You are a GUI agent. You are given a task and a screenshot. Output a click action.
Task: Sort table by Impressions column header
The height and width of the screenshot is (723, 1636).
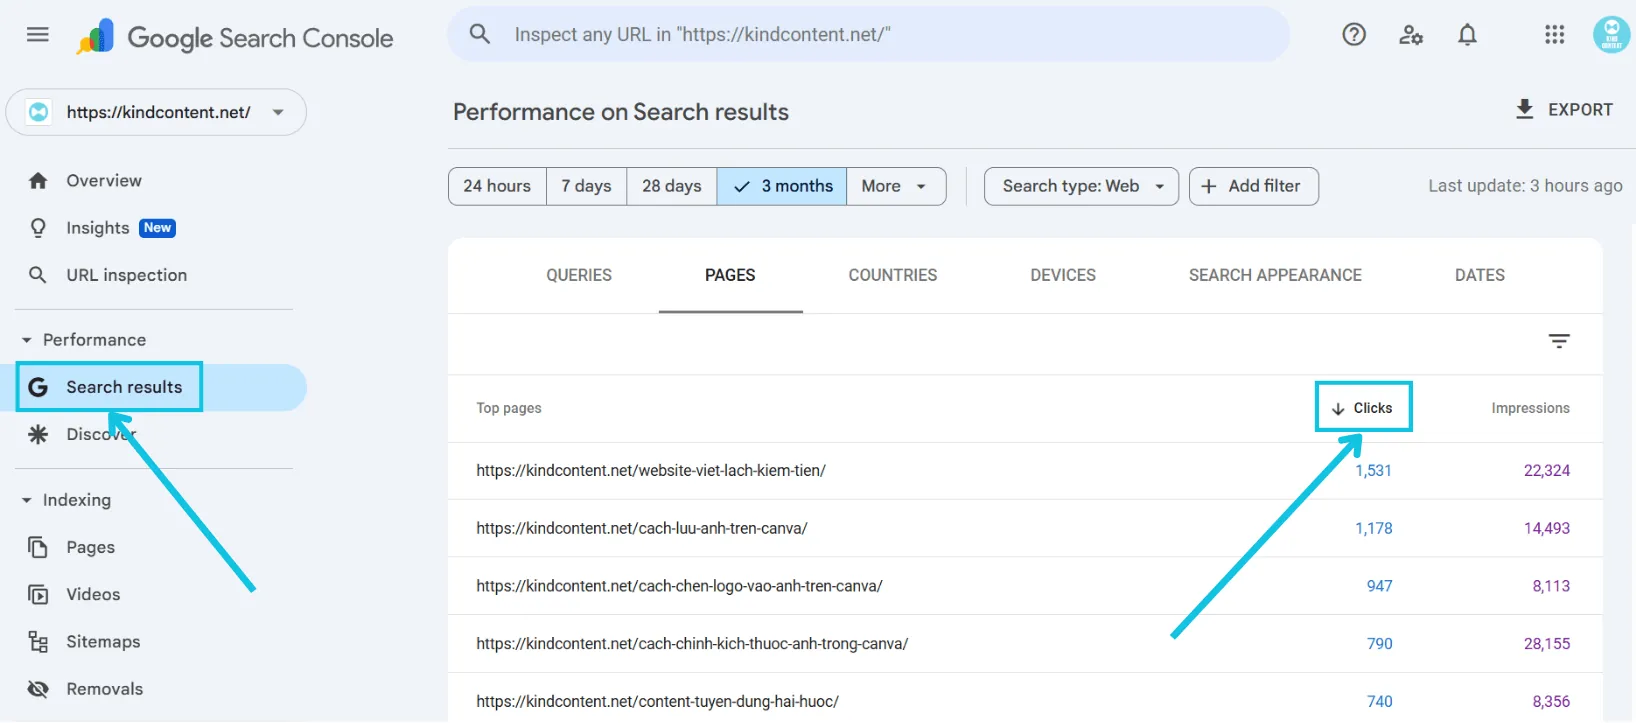pos(1530,408)
